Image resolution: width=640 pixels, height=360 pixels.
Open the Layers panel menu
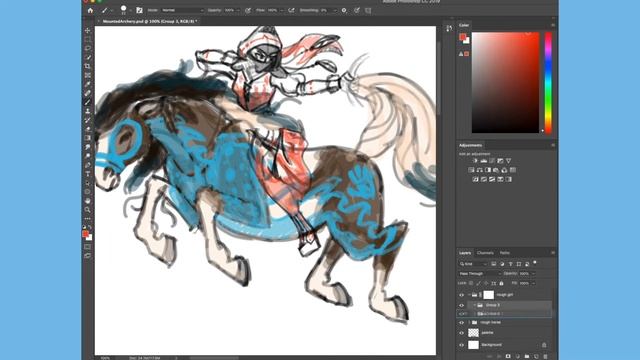pos(553,253)
